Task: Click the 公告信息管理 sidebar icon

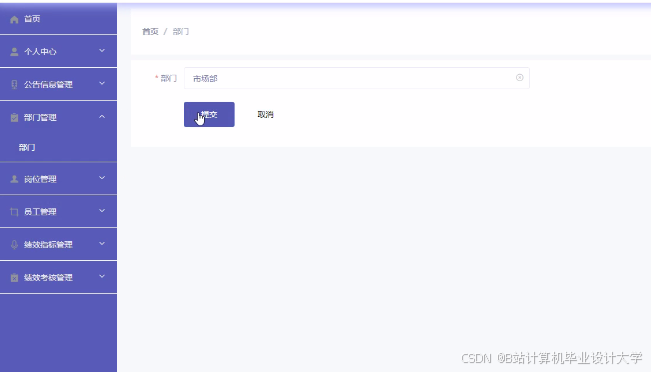Action: point(14,84)
